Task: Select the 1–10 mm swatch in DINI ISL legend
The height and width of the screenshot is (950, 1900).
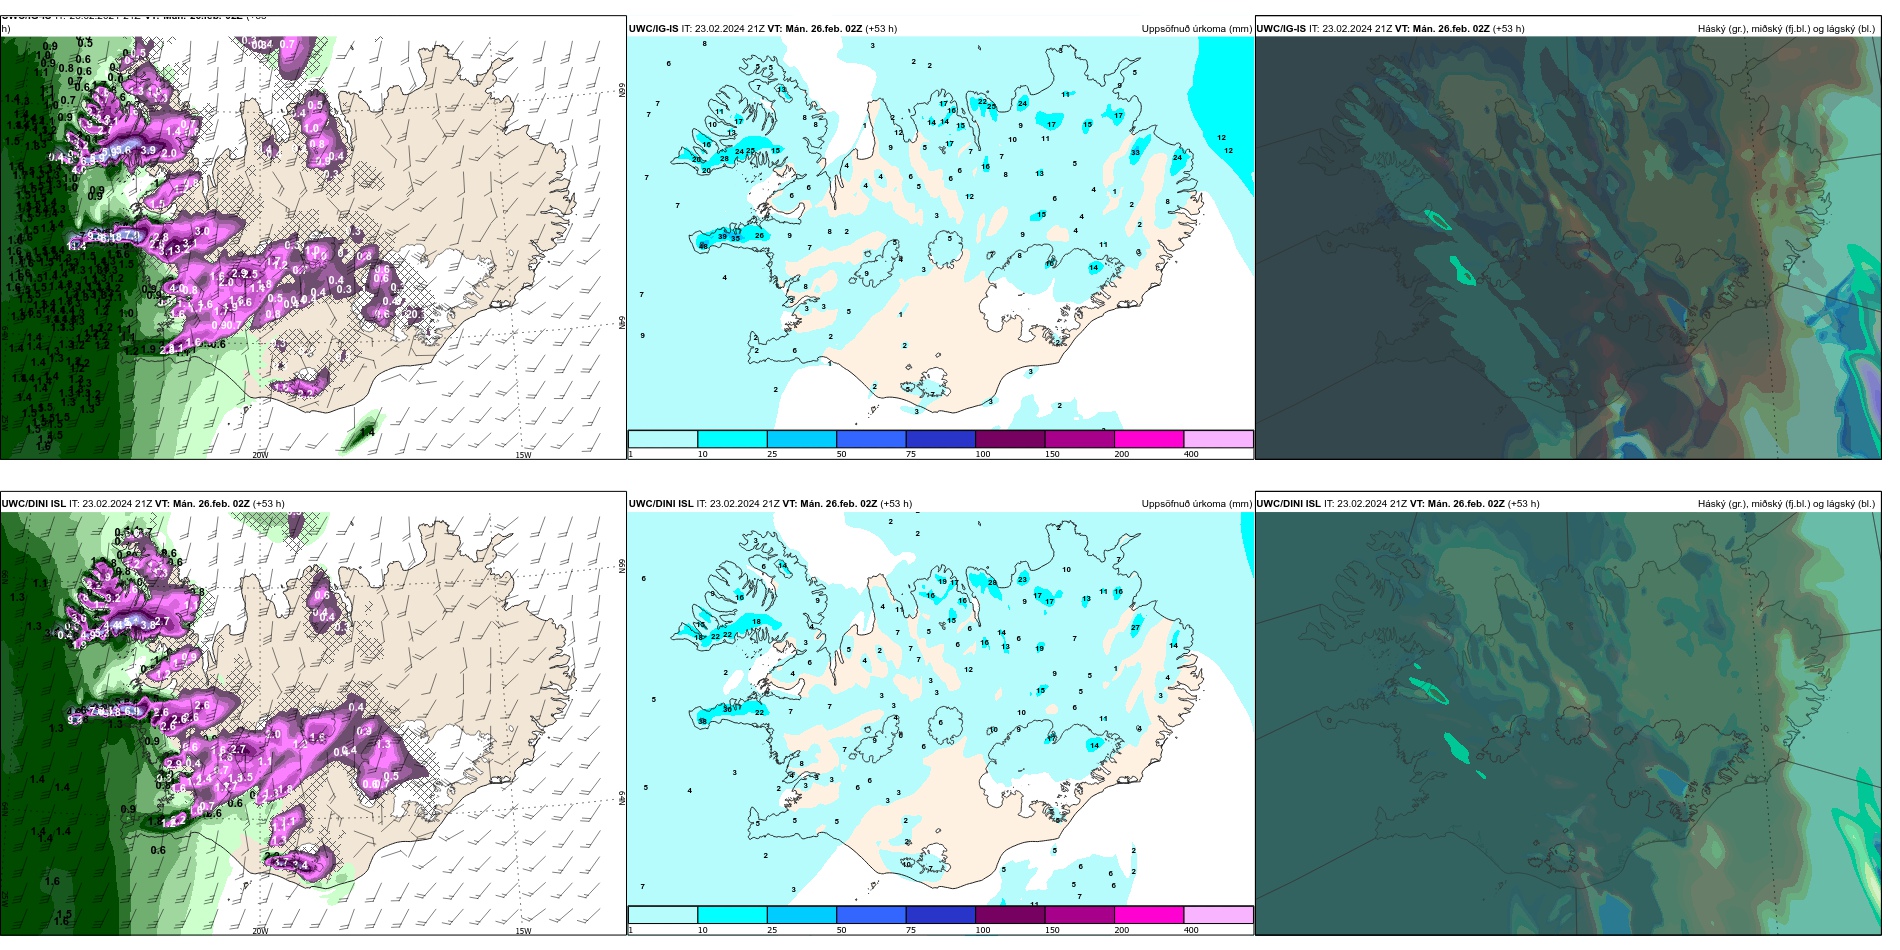Action: point(662,915)
